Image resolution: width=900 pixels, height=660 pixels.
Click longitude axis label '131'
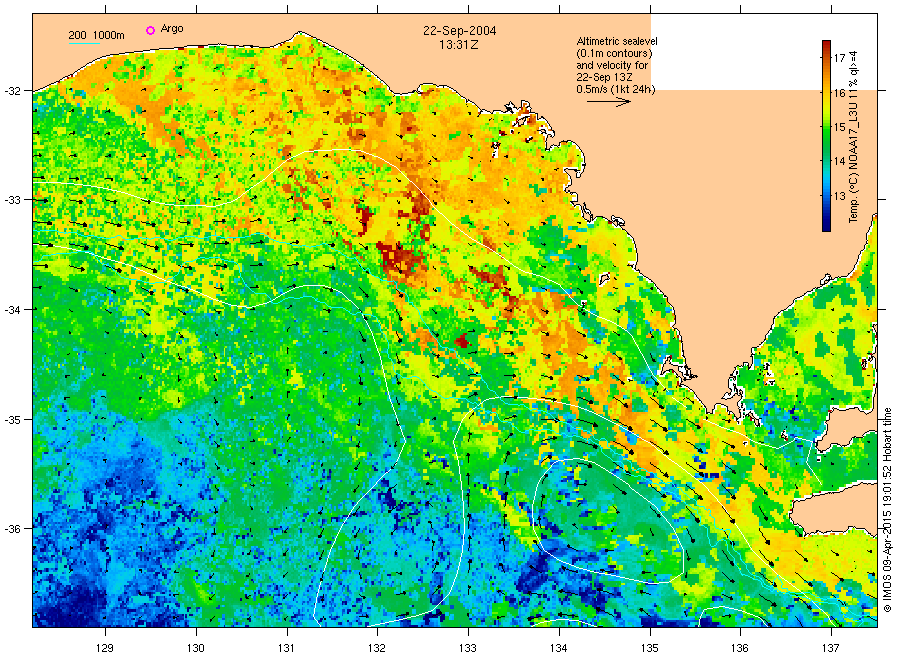coord(287,649)
